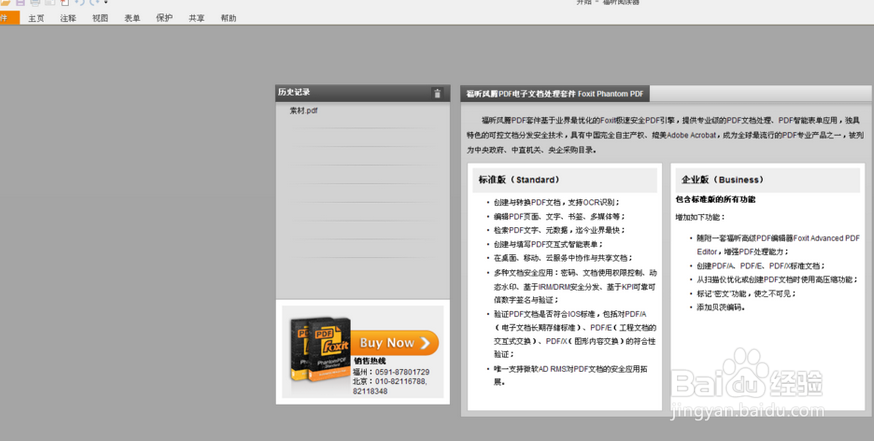This screenshot has width=874, height=441.
Task: Click the 在桌面、移动、云服务中协作 bullet
Action: point(563,258)
